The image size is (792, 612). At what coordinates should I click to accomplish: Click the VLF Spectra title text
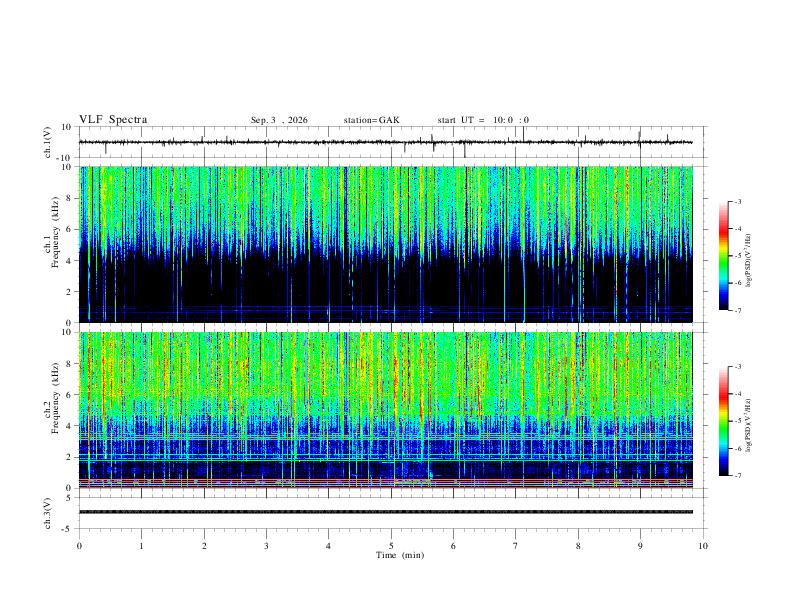113,120
